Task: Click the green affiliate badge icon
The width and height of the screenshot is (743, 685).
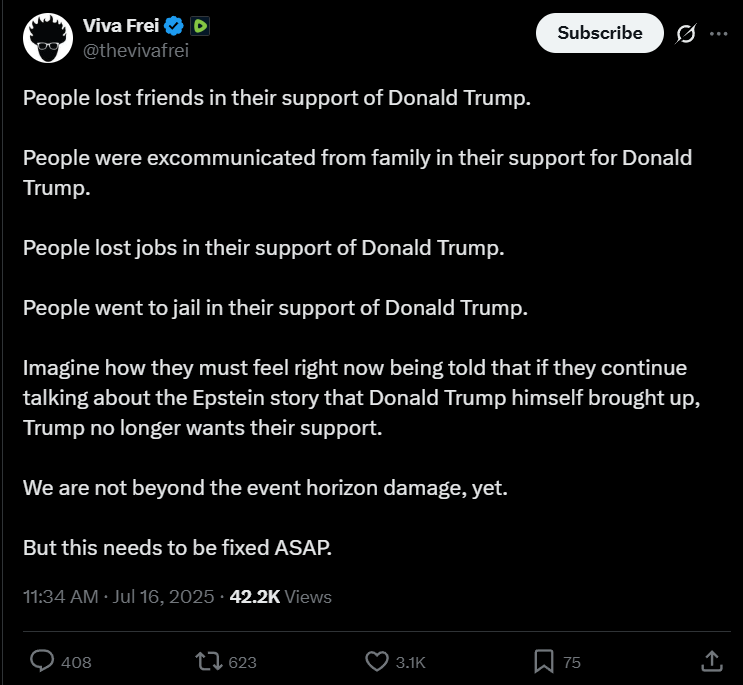Action: (x=199, y=27)
